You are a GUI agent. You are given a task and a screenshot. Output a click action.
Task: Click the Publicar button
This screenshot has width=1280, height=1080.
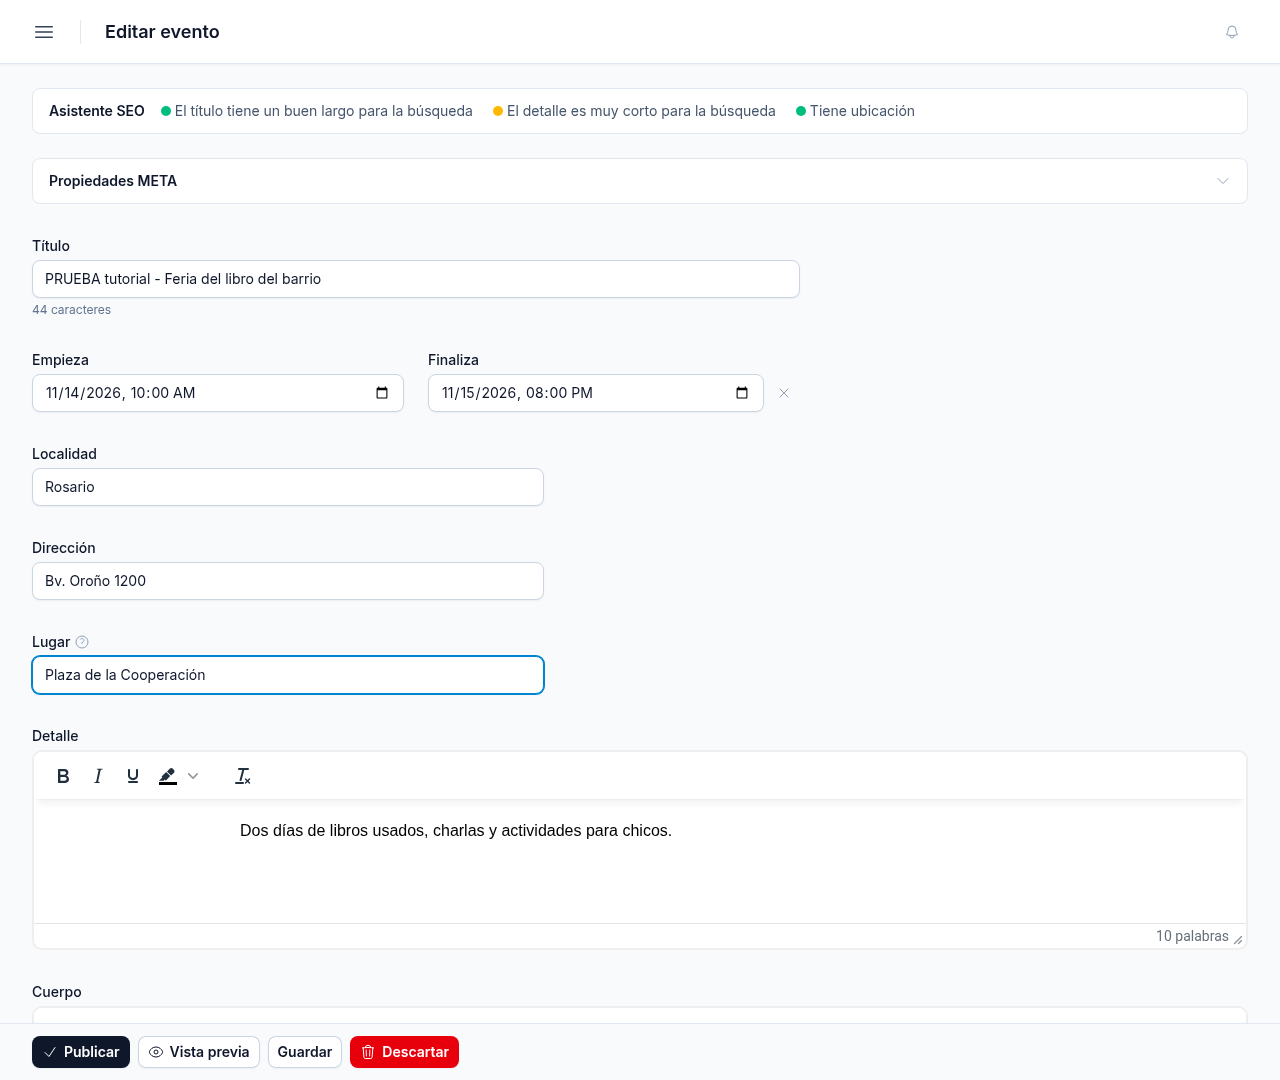pyautogui.click(x=81, y=1052)
